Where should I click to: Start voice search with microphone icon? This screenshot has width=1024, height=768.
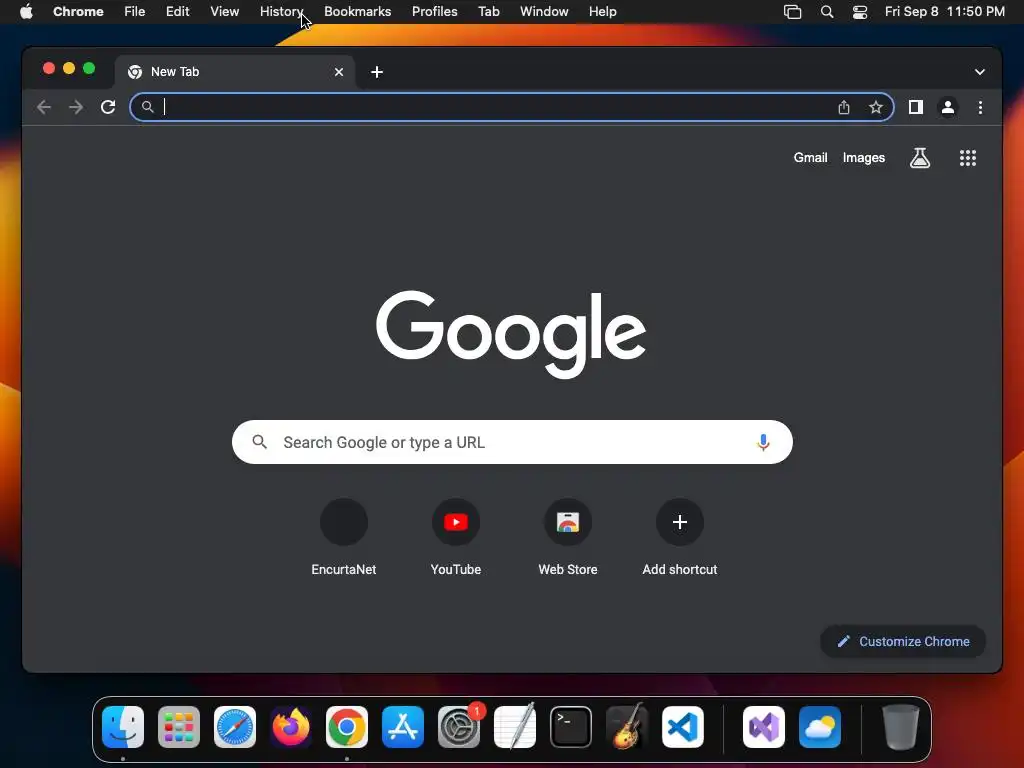(763, 442)
